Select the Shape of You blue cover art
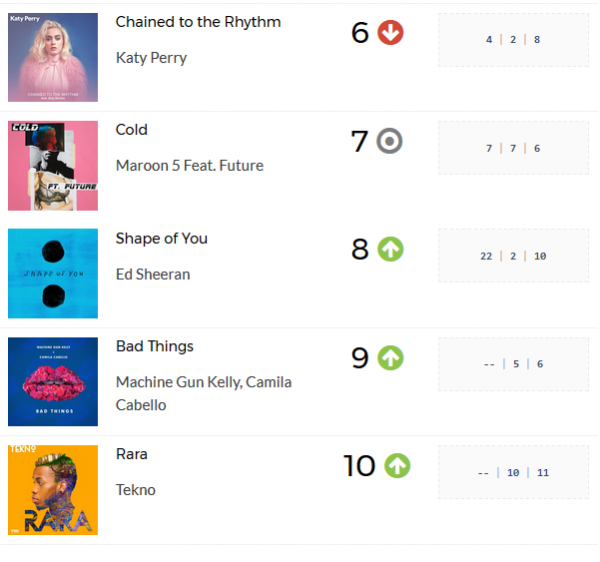This screenshot has height=562, width=600. coord(53,274)
